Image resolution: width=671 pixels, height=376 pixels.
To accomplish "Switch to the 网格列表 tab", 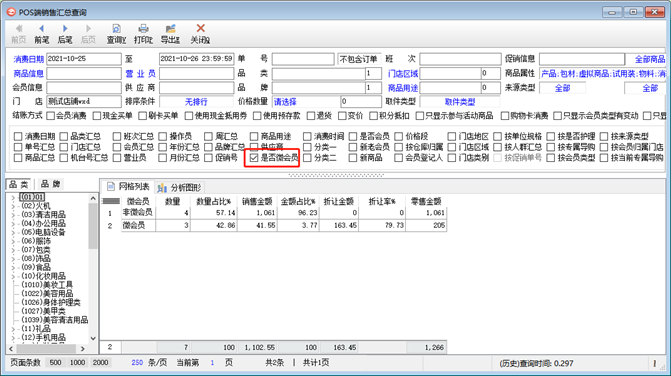I will (128, 187).
